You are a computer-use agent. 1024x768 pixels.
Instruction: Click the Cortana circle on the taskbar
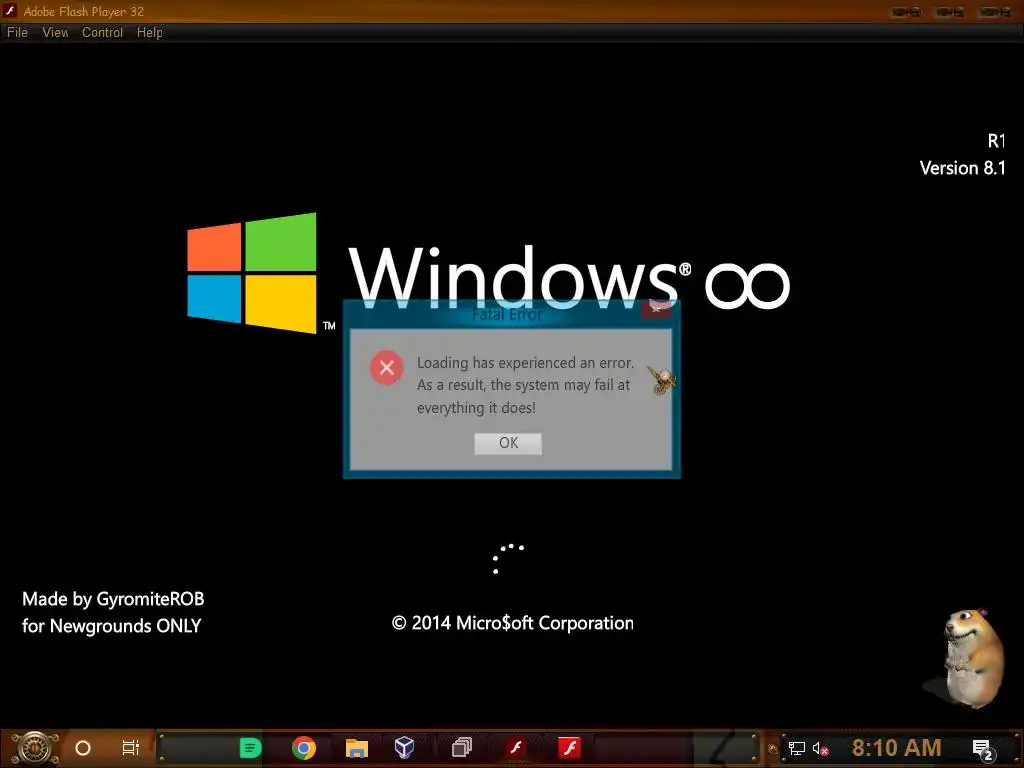click(83, 748)
